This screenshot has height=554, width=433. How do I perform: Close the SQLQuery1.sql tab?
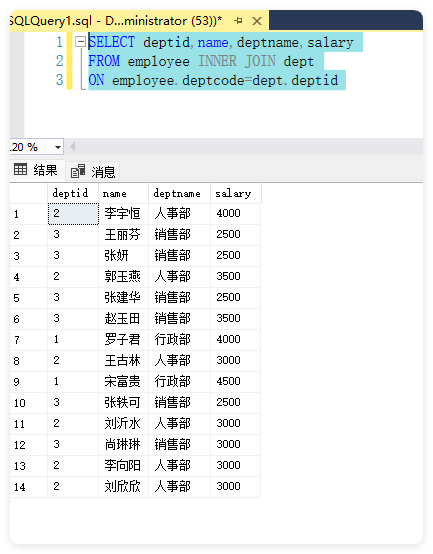[257, 21]
